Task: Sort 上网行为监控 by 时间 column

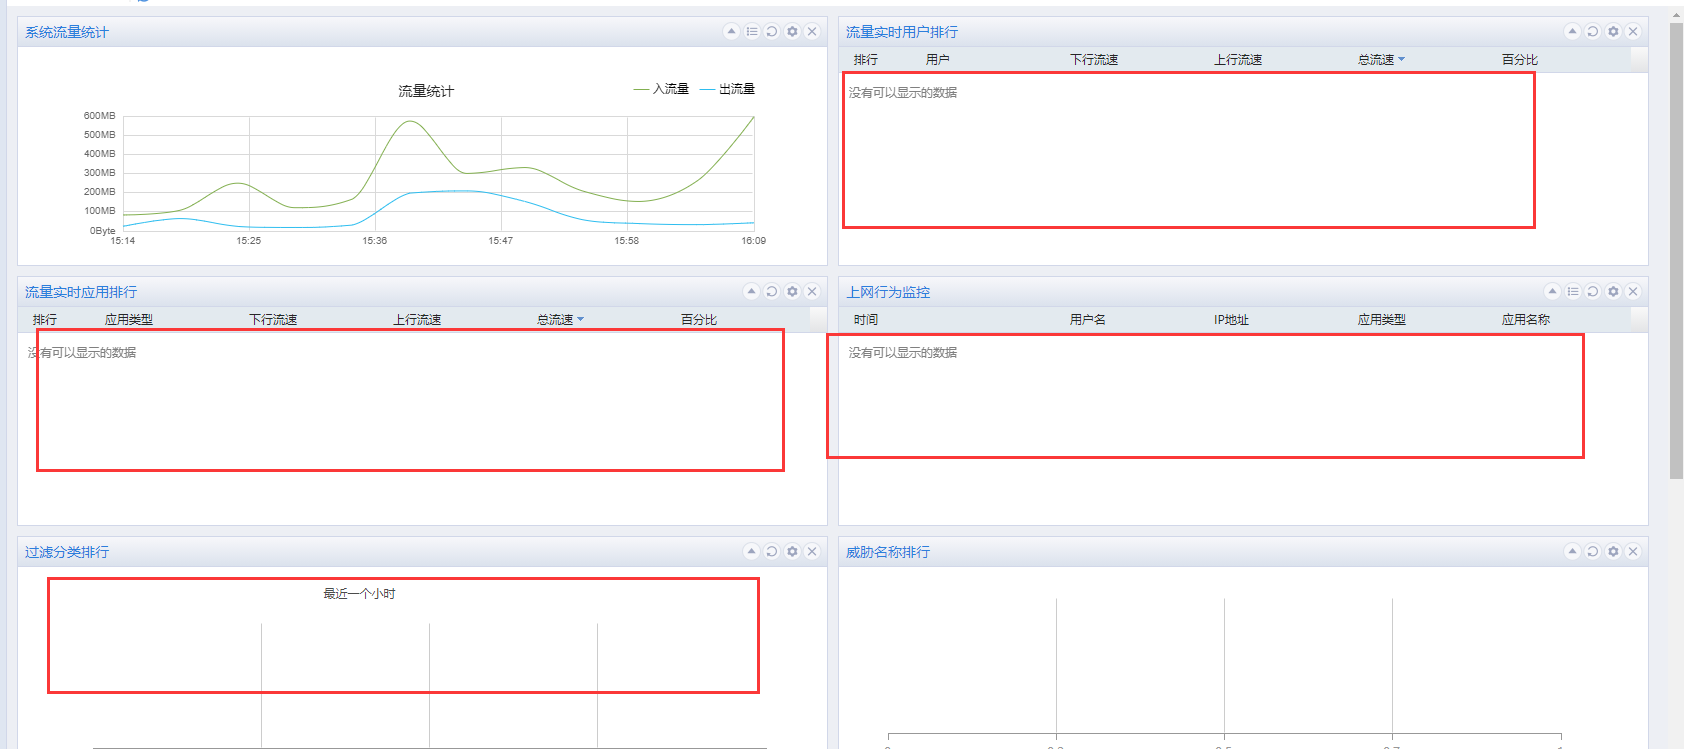Action: (866, 320)
